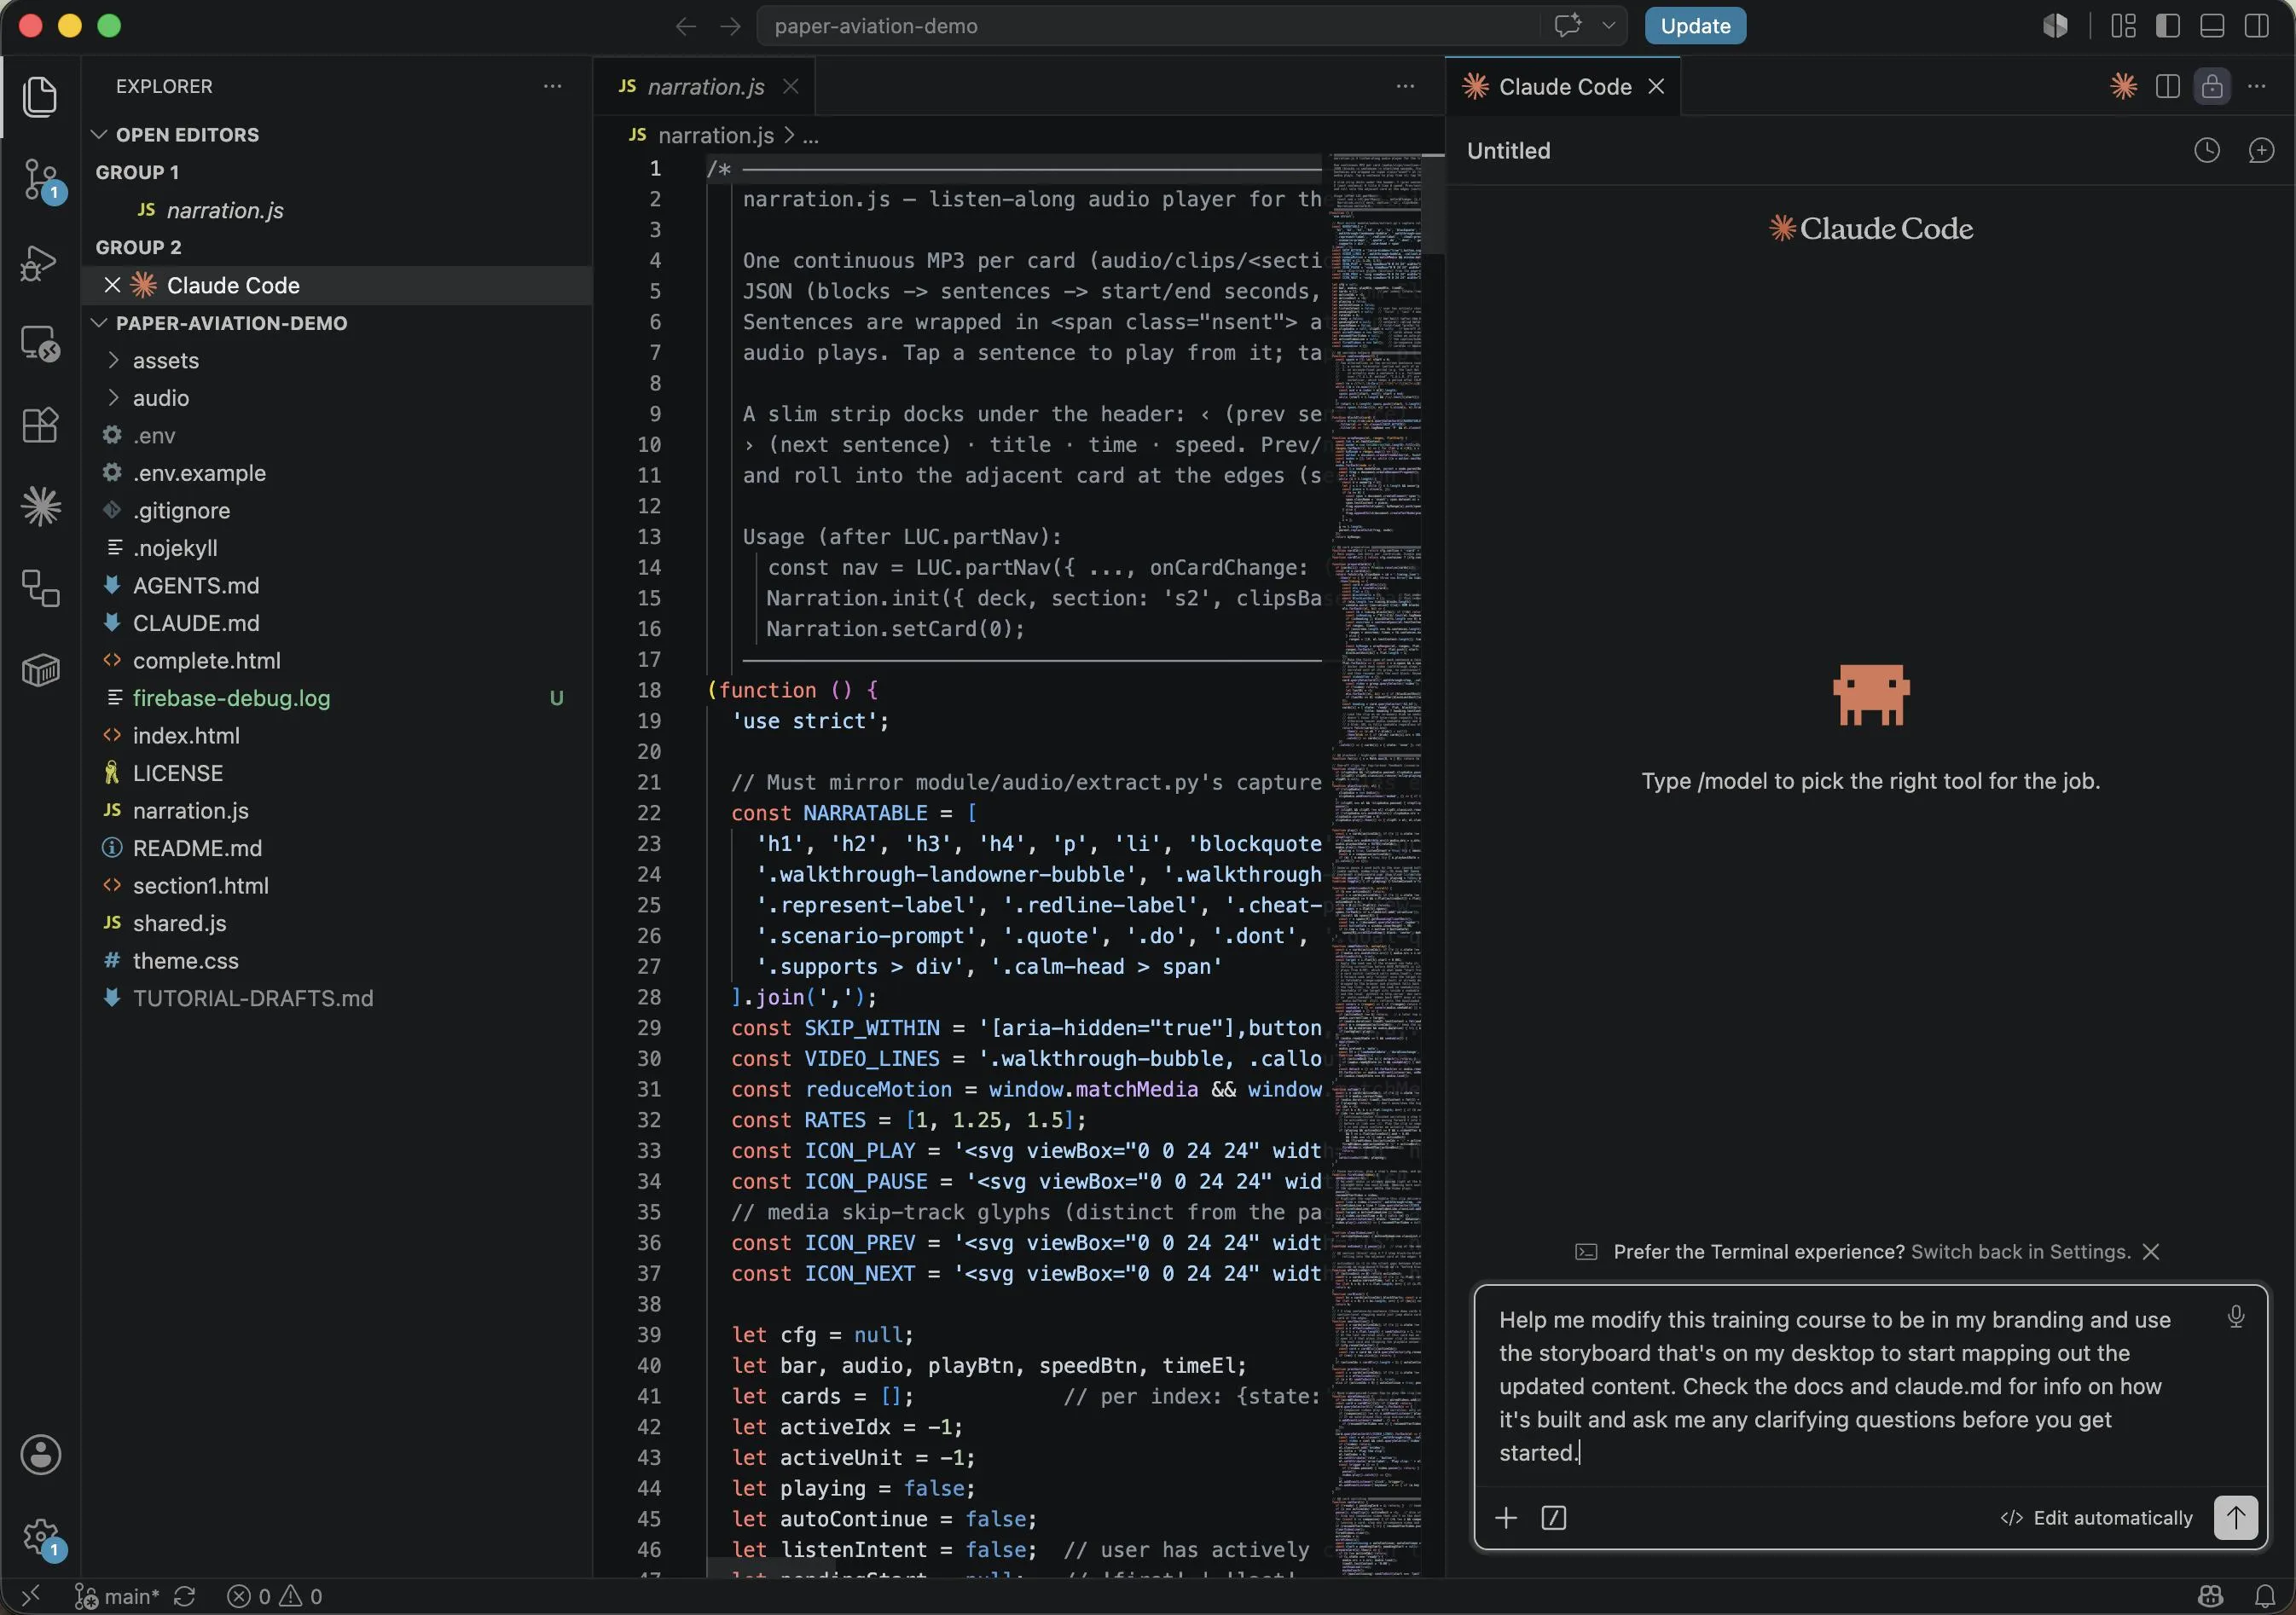Open the Extensions view
Image resolution: width=2296 pixels, height=1615 pixels.
click(40, 425)
